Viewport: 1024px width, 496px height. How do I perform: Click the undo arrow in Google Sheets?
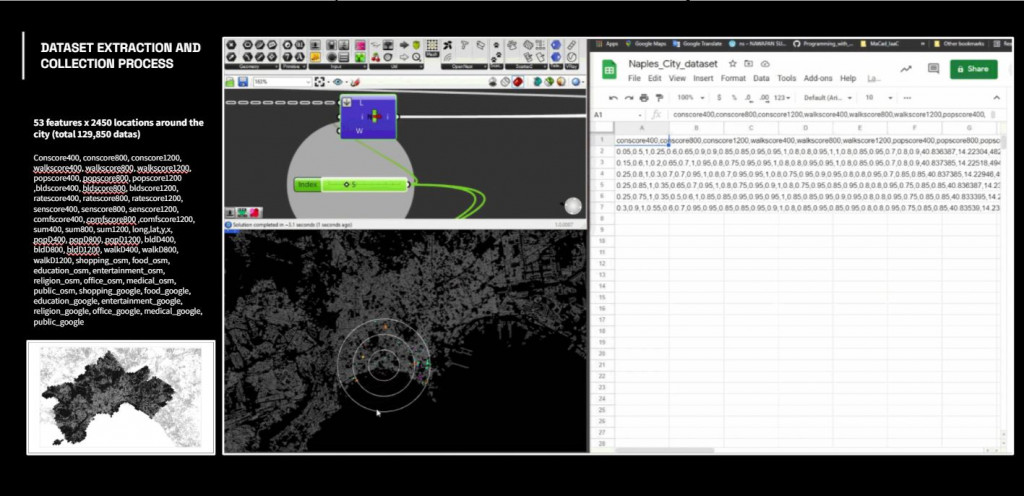pos(612,98)
